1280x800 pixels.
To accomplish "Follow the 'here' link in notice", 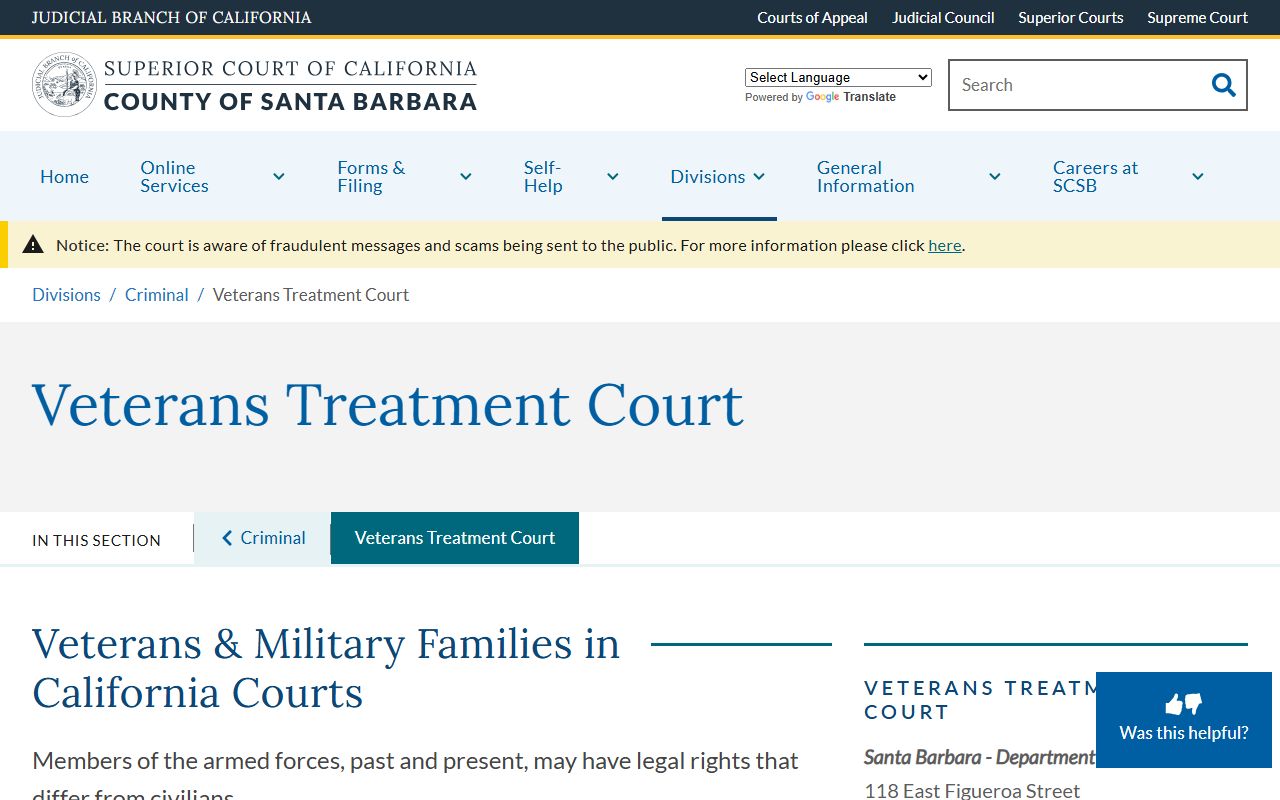I will 945,245.
